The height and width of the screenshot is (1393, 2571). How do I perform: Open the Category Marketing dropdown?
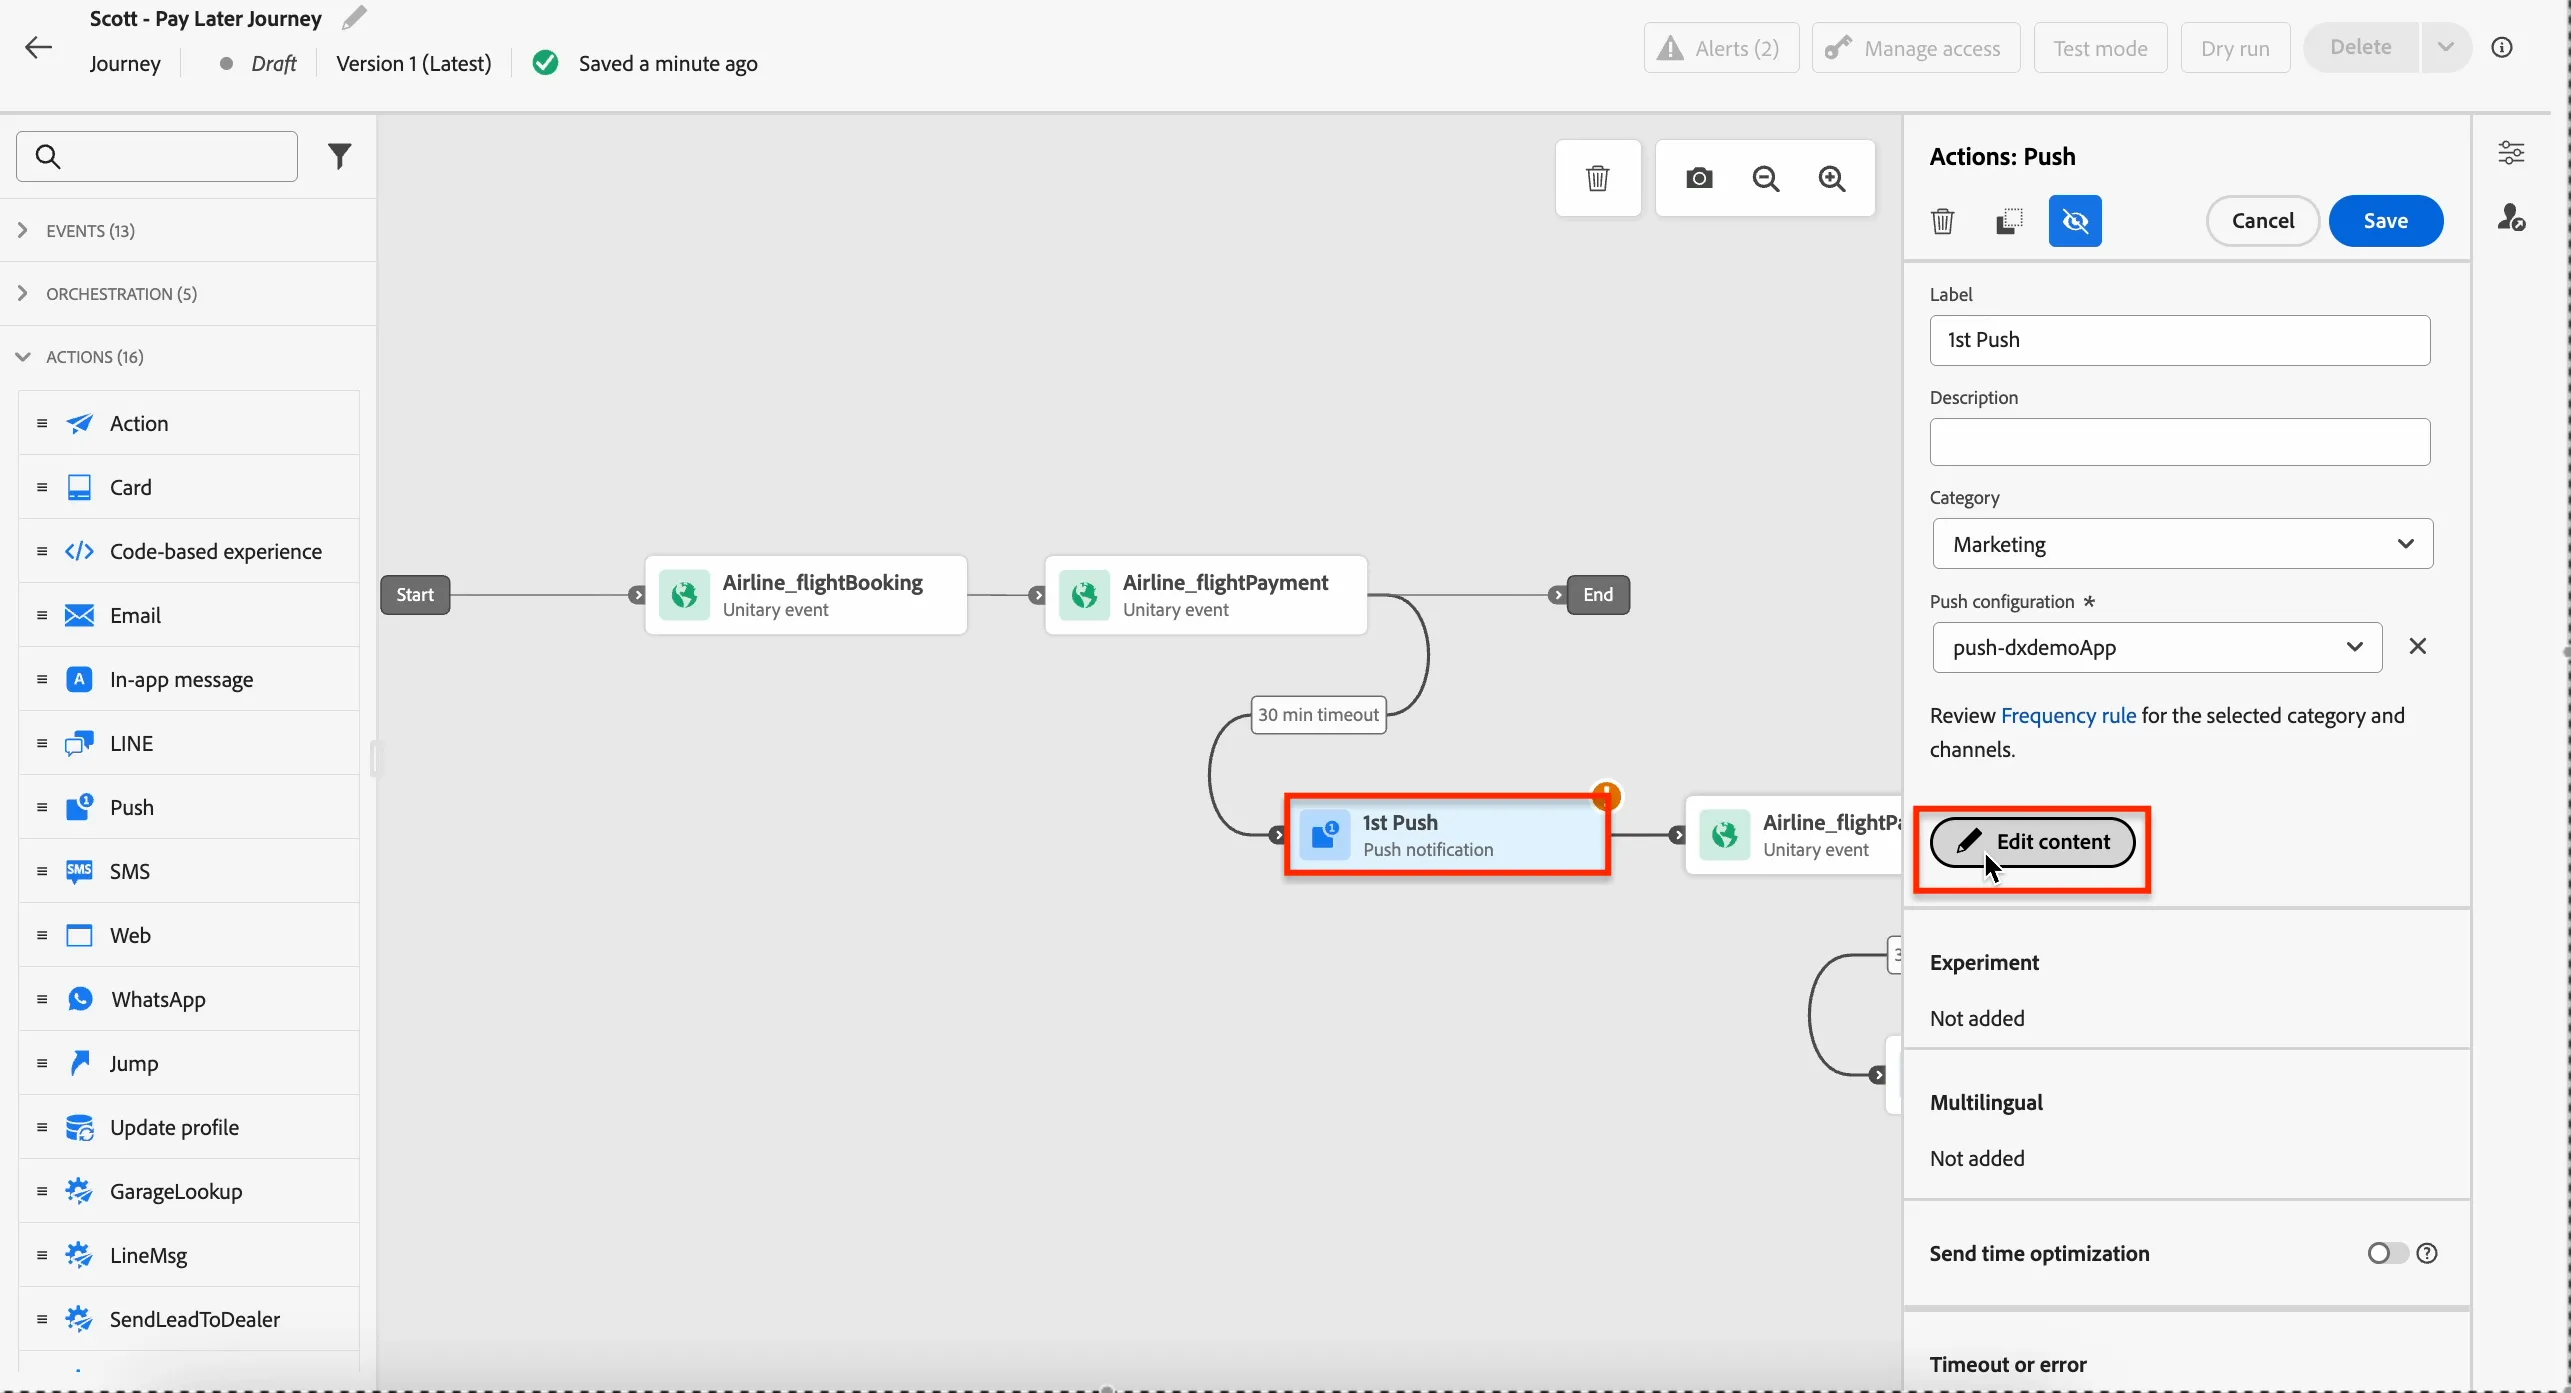2183,544
